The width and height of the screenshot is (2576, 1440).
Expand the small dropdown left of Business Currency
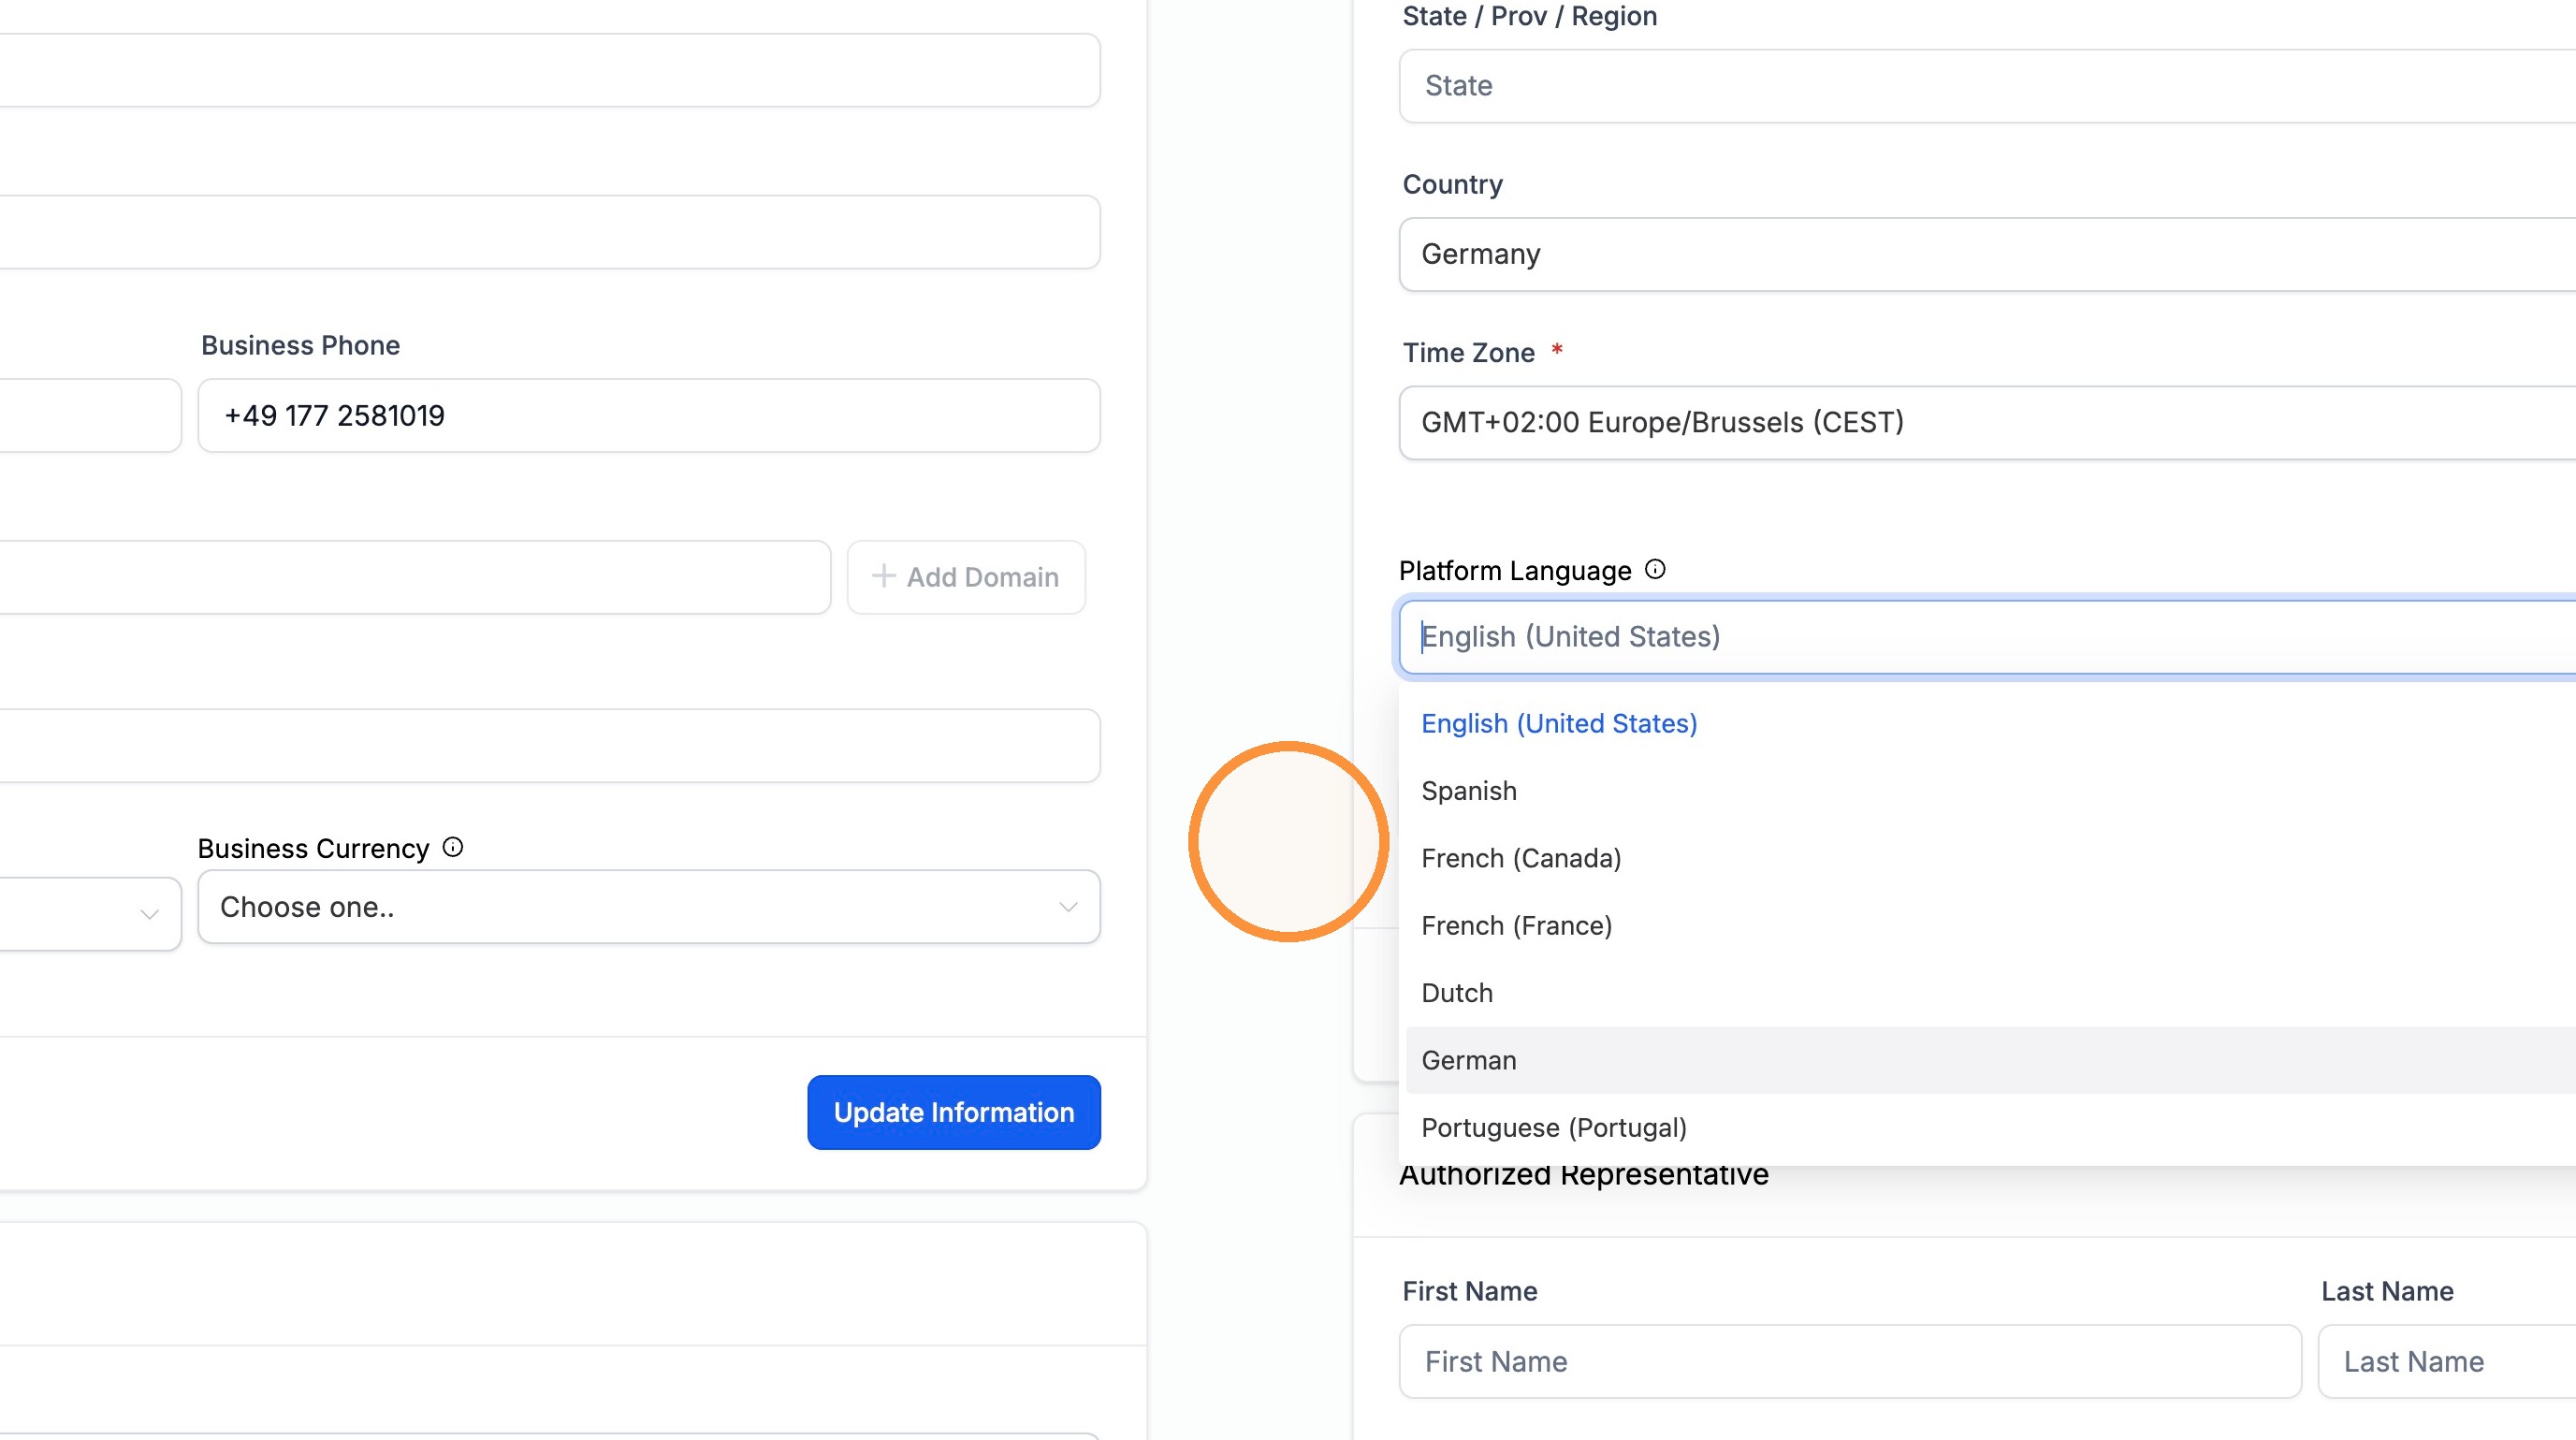click(90, 913)
